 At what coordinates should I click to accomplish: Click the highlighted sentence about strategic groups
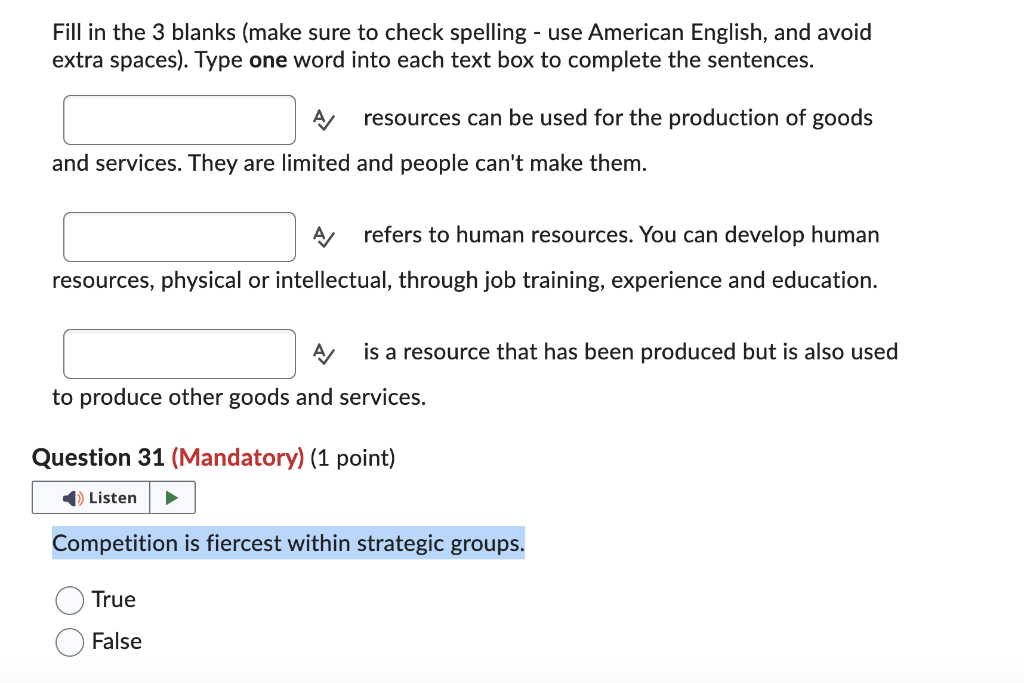point(288,543)
